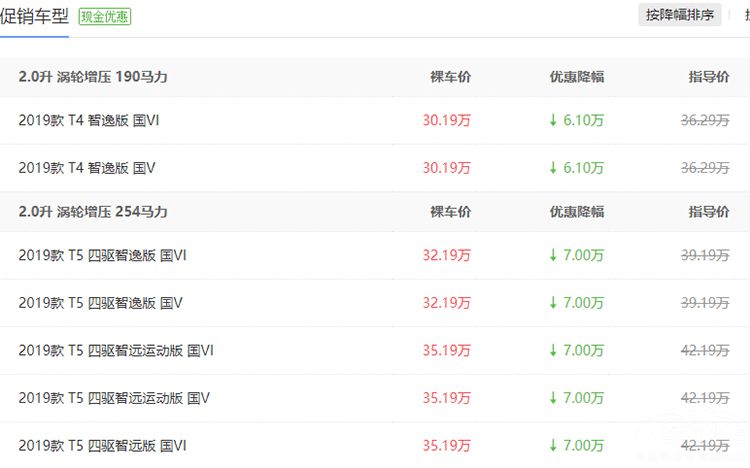Click 36.29万 guide price in T4 智逸版 国V row
The height and width of the screenshot is (468, 750).
(x=705, y=168)
